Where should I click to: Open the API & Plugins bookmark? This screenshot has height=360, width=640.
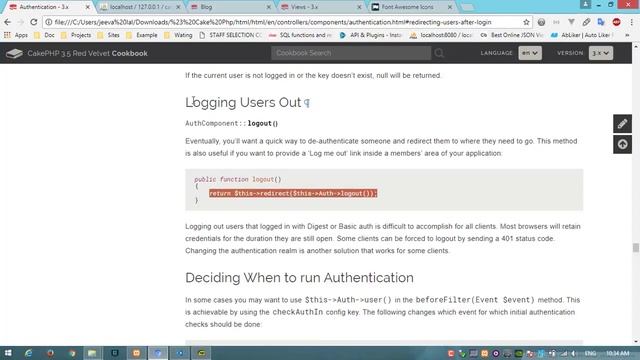click(x=371, y=36)
